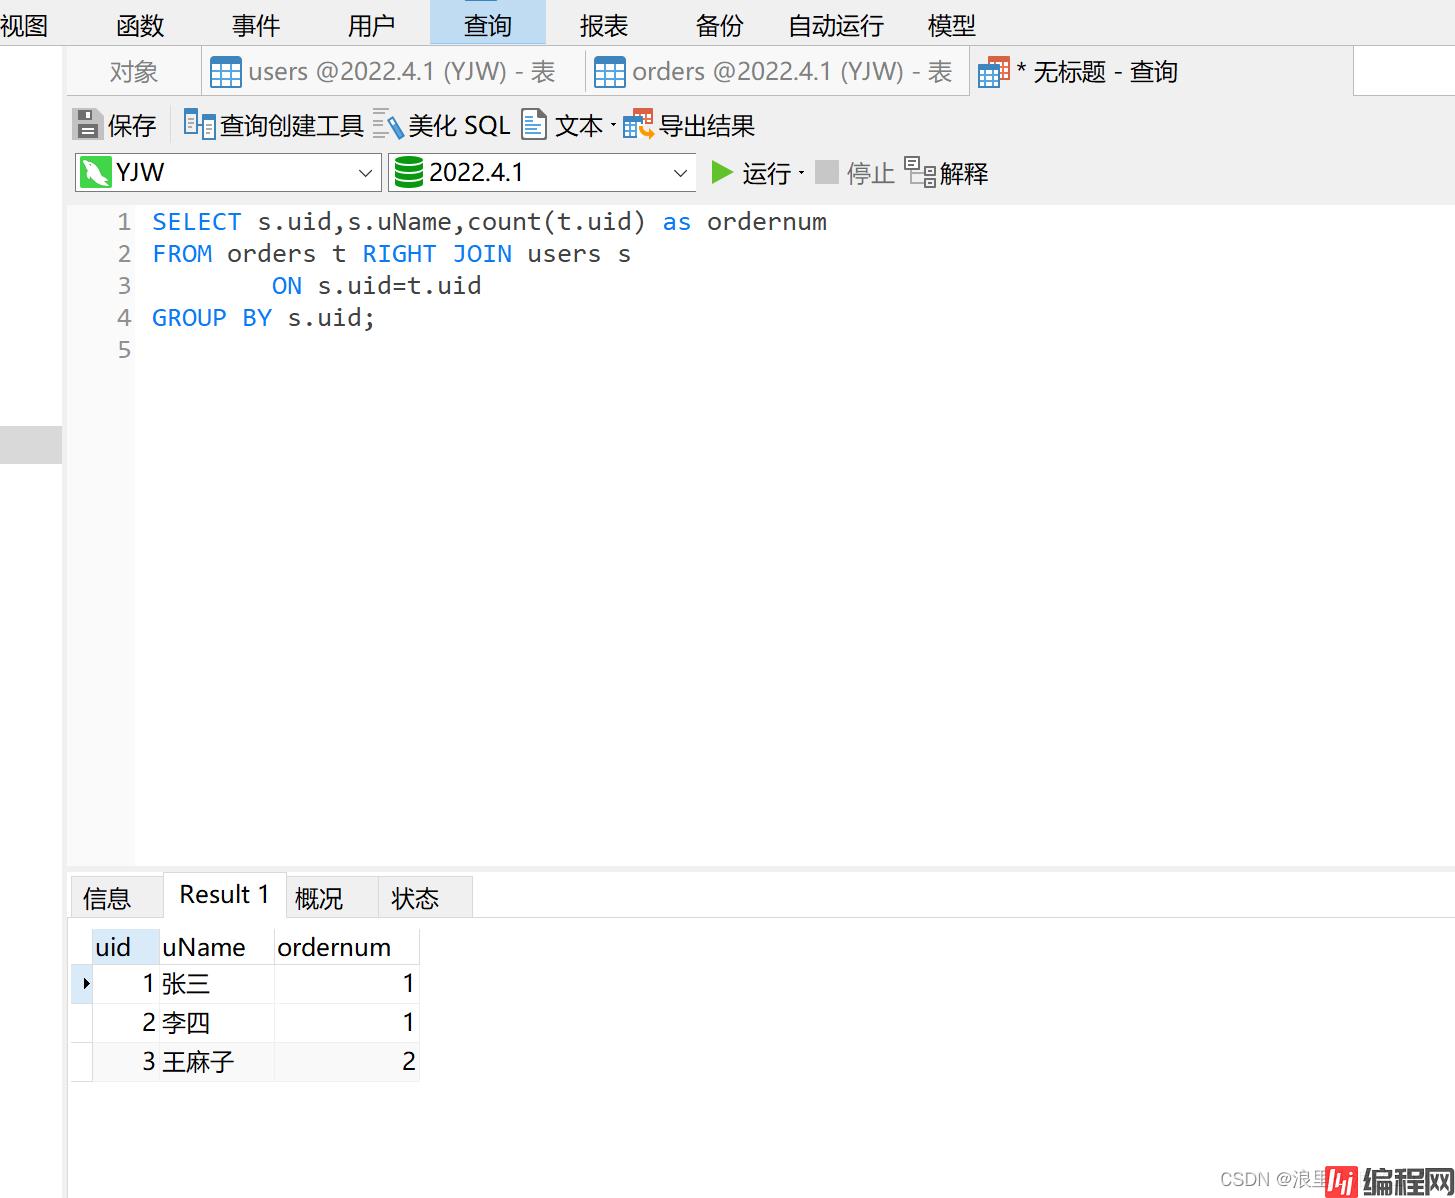Image resolution: width=1455 pixels, height=1198 pixels.
Task: Open the Run button dropdown arrow
Action: click(801, 174)
